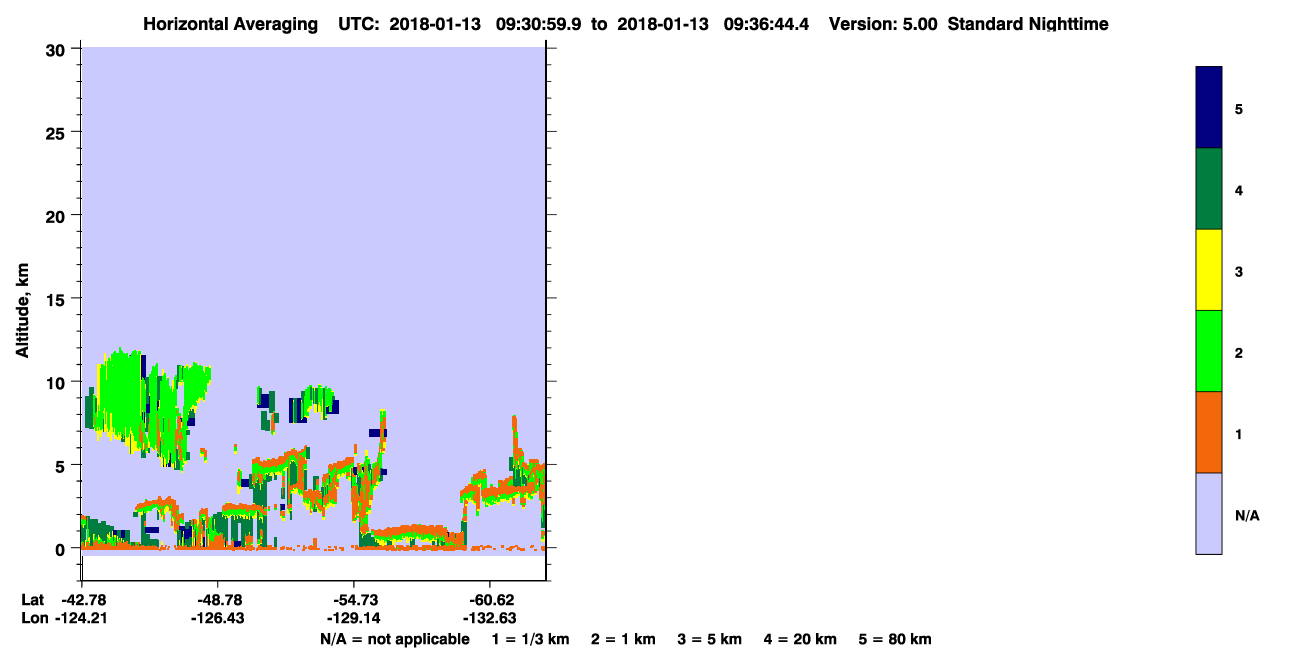
Task: Click the colorbar label '2'
Action: tap(1239, 352)
